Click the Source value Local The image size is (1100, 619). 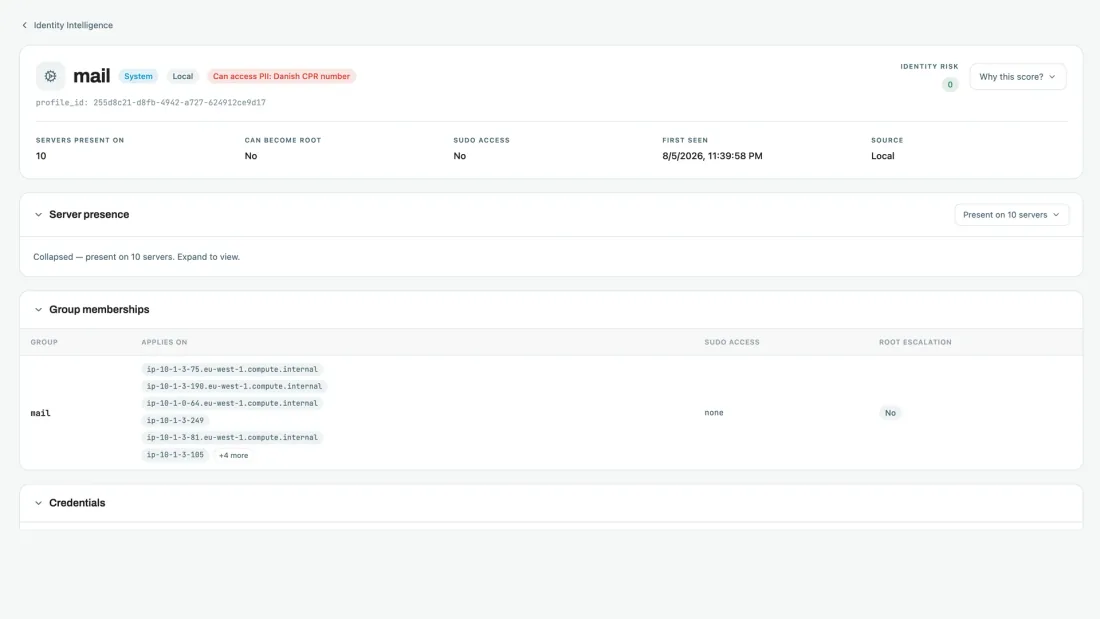(x=883, y=156)
